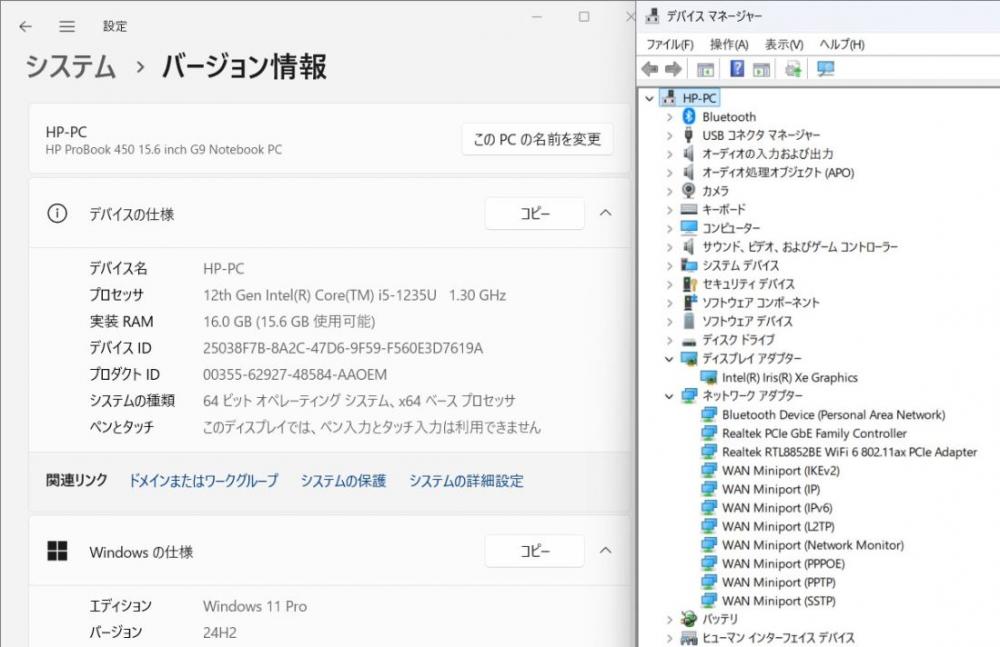Click the Windows logo beside Windows の仕様
The height and width of the screenshot is (647, 1000).
click(x=57, y=551)
